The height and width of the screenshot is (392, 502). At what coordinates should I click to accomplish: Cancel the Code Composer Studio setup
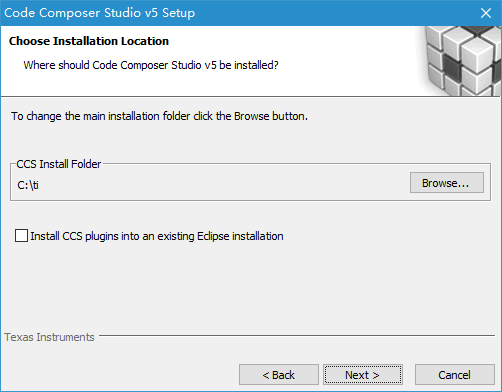coord(455,375)
